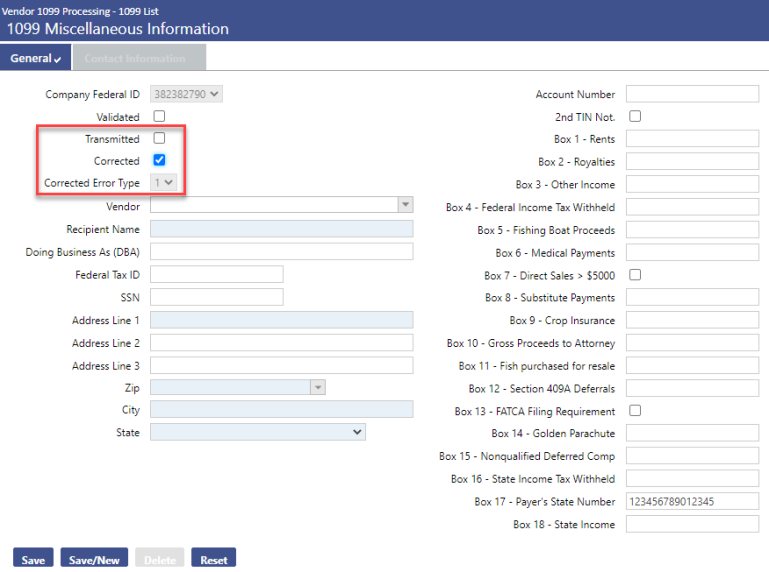Screen dimensions: 769x572
Task: Click into the Recipient Name field
Action: (x=281, y=229)
